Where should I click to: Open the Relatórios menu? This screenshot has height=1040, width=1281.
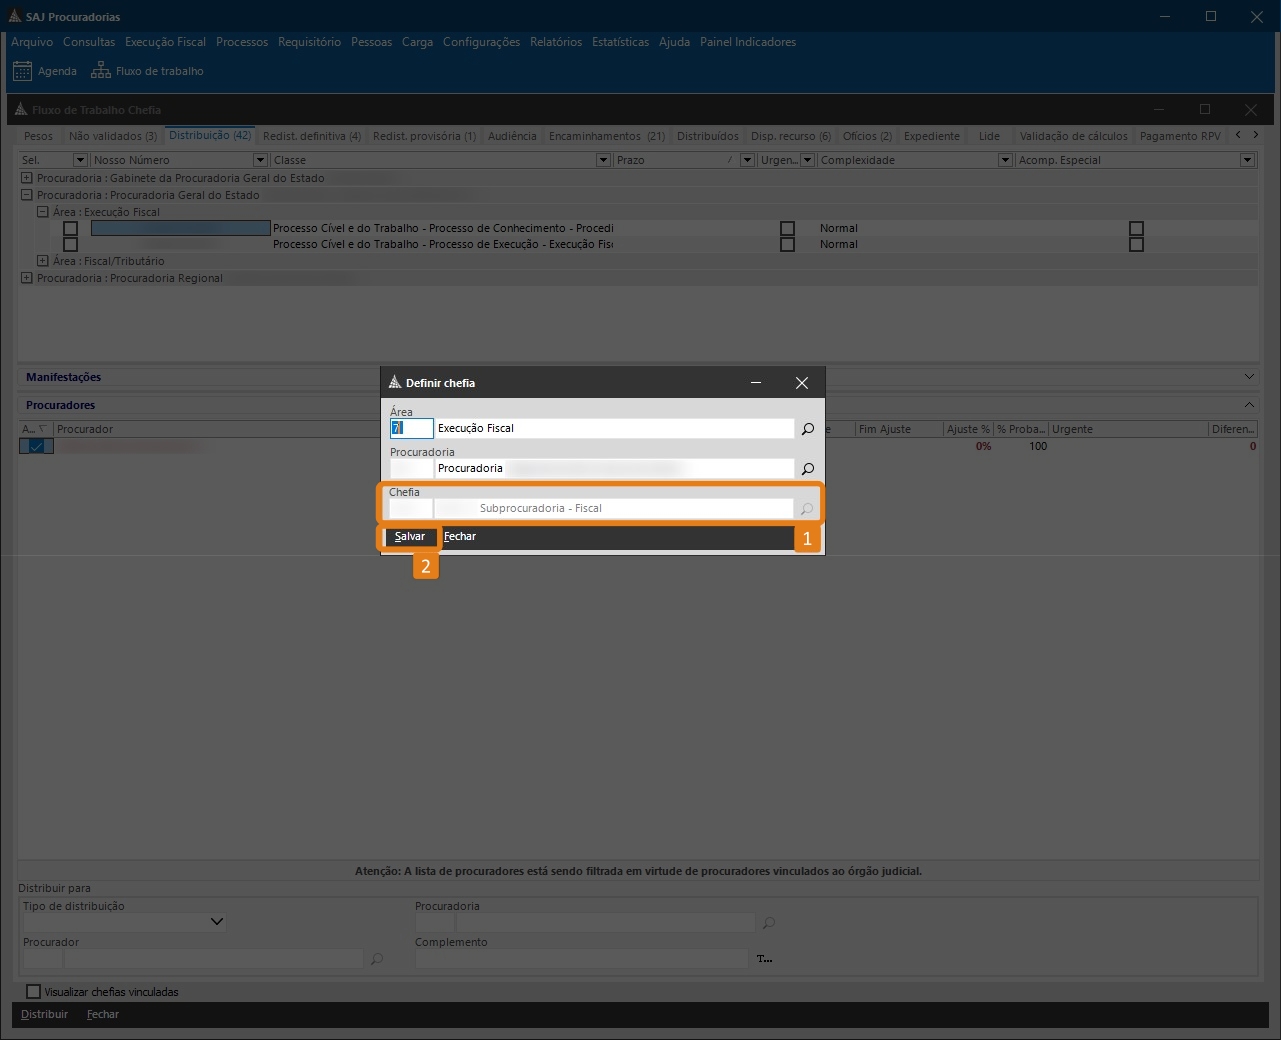coord(556,42)
